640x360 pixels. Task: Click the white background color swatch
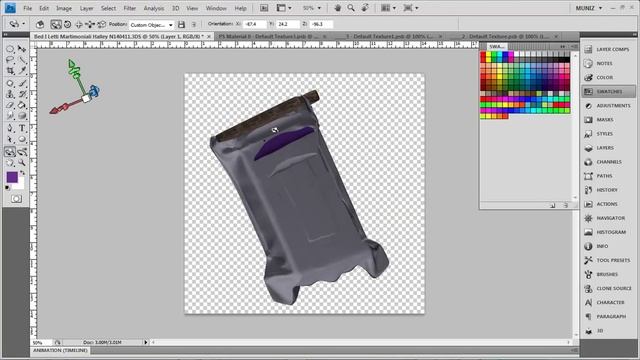pos(20,185)
